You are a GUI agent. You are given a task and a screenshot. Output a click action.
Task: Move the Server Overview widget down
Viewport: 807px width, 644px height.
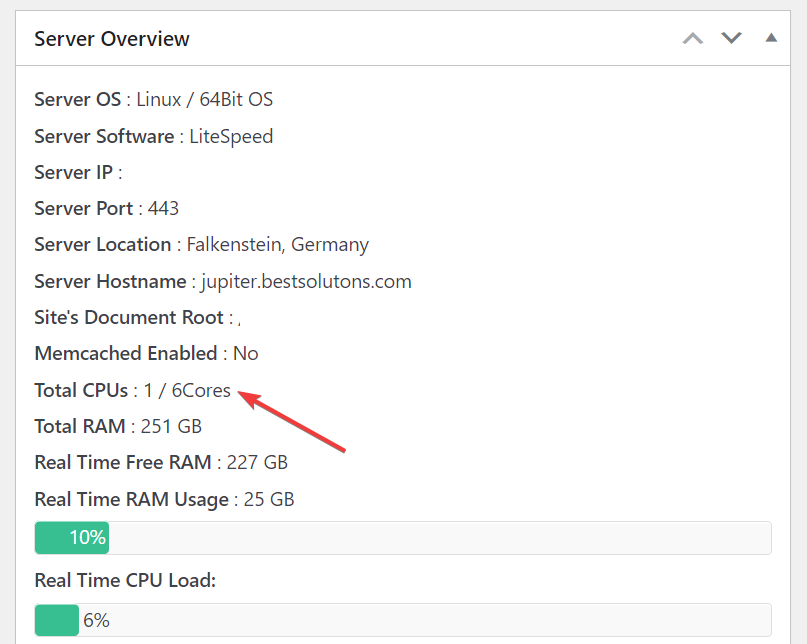[x=732, y=38]
